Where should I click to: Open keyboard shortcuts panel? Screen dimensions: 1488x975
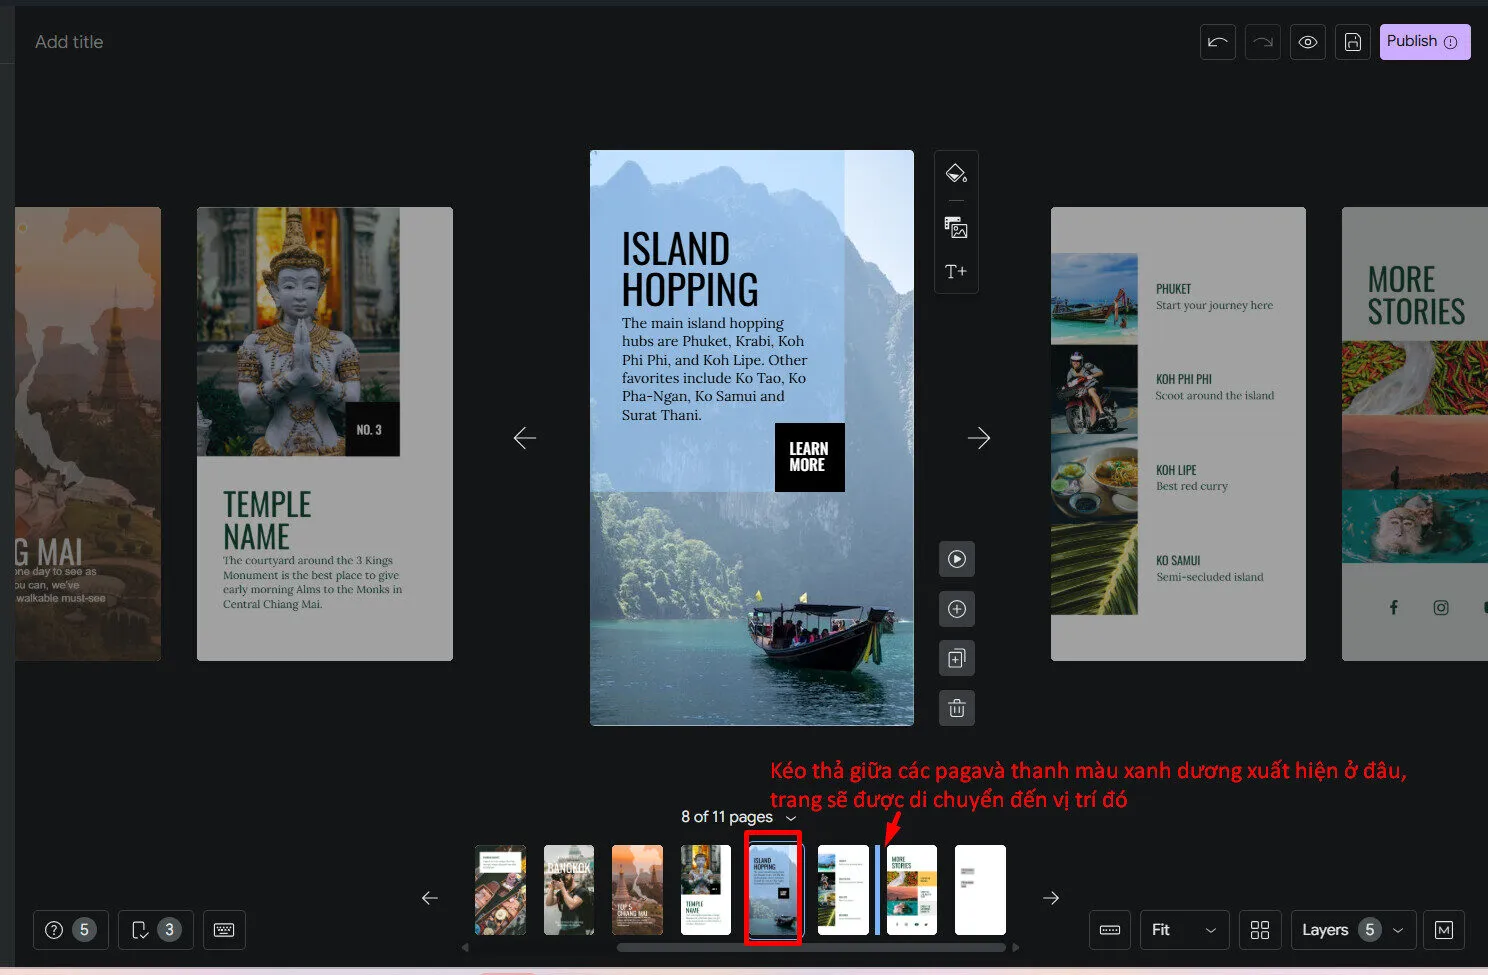point(224,930)
